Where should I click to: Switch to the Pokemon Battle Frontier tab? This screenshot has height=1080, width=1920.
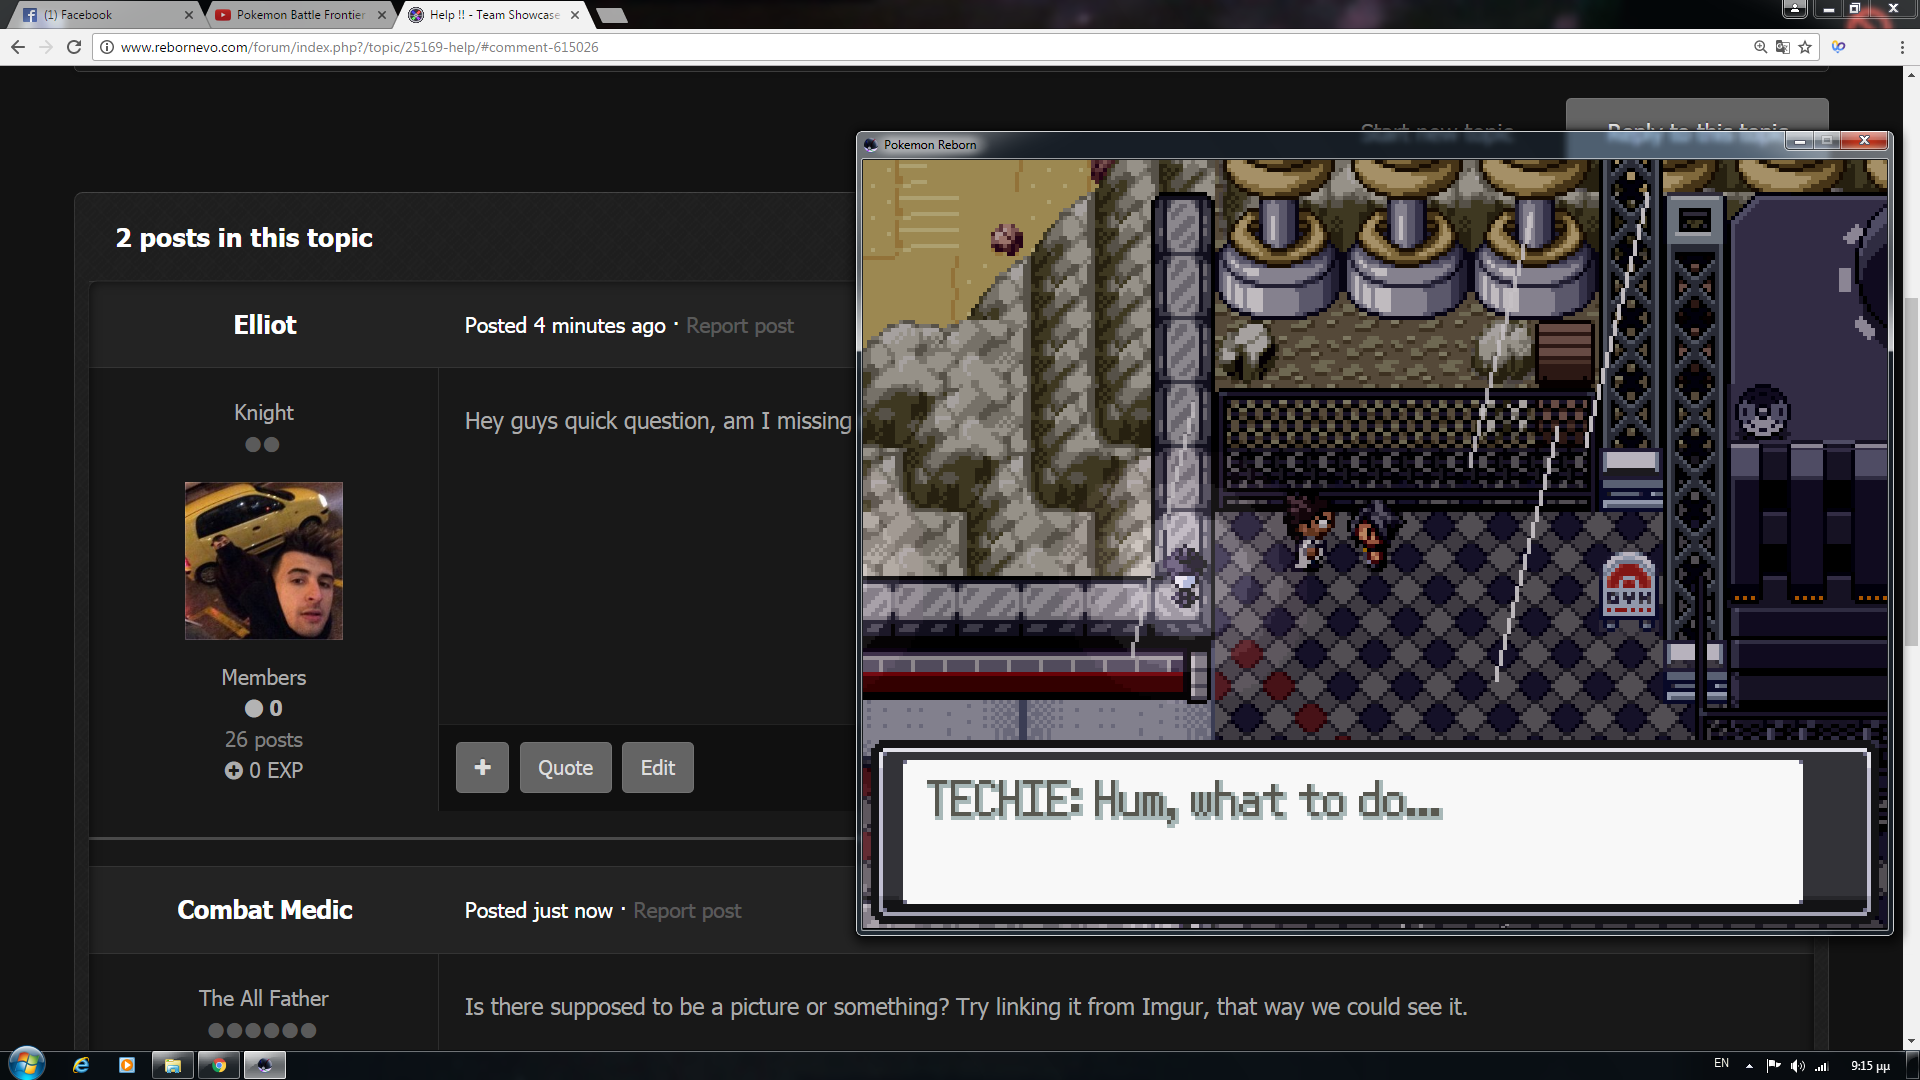coord(299,15)
